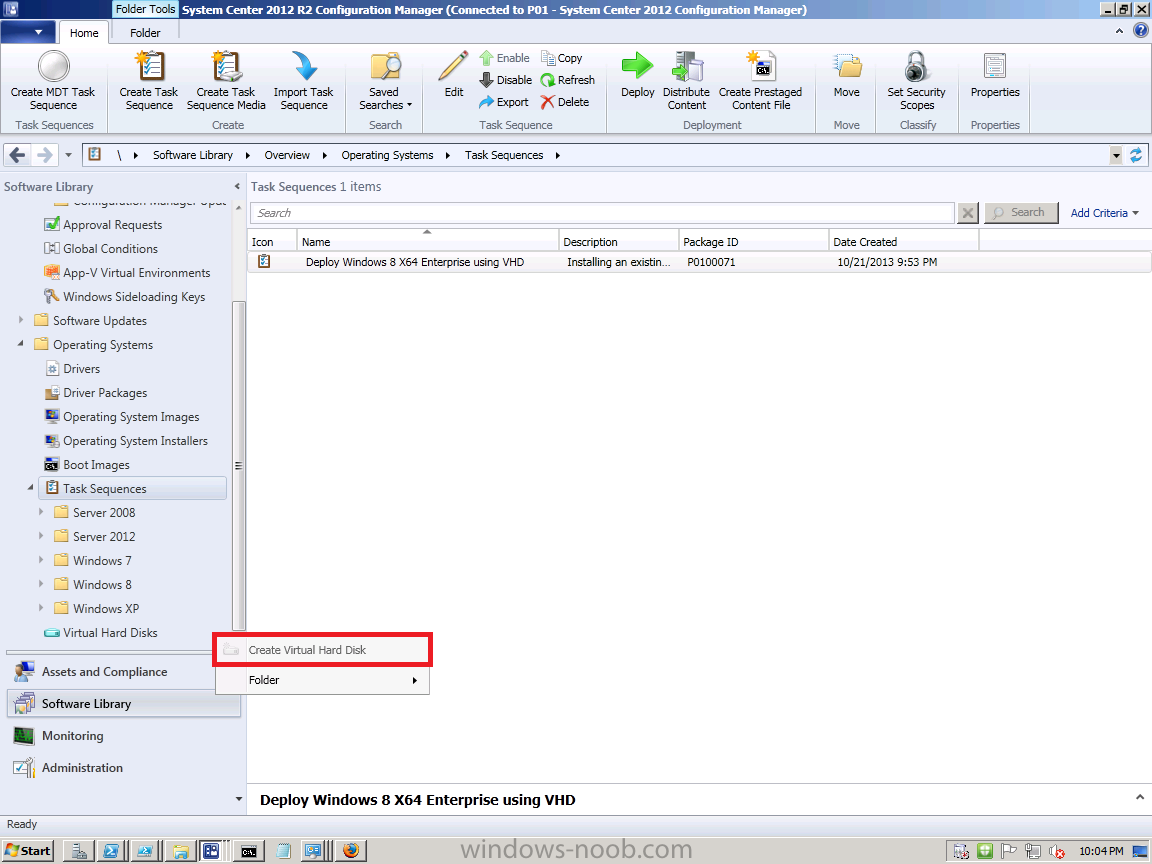Viewport: 1152px width, 864px height.
Task: Select Virtual Hard Disks node
Action: [110, 633]
